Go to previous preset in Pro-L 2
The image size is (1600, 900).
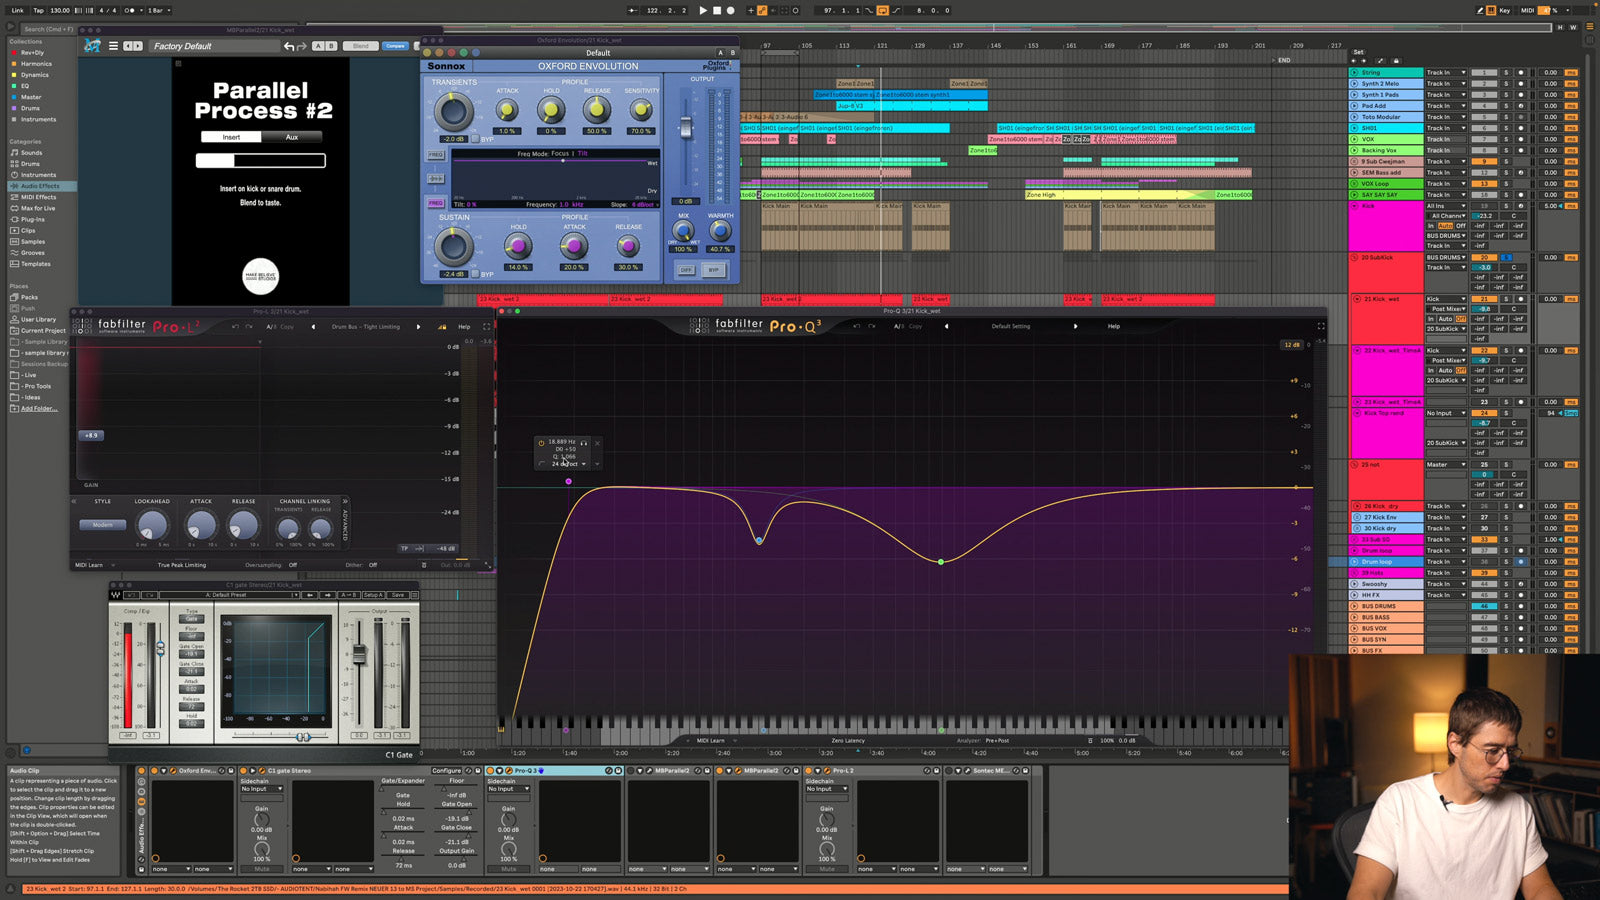click(313, 327)
